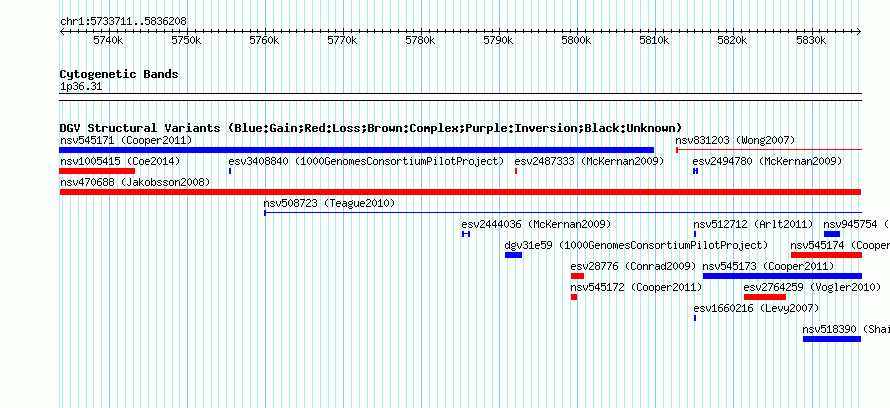Click the DGV Structural Variants track title
The height and width of the screenshot is (408, 890).
[371, 128]
